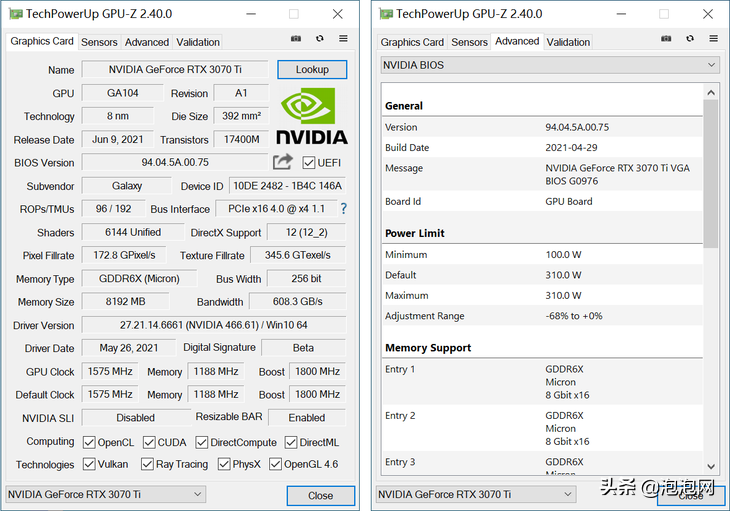Screen dimensions: 730x511
Task: Click the Bandwidth field 608.3 GB/s
Action: [297, 302]
